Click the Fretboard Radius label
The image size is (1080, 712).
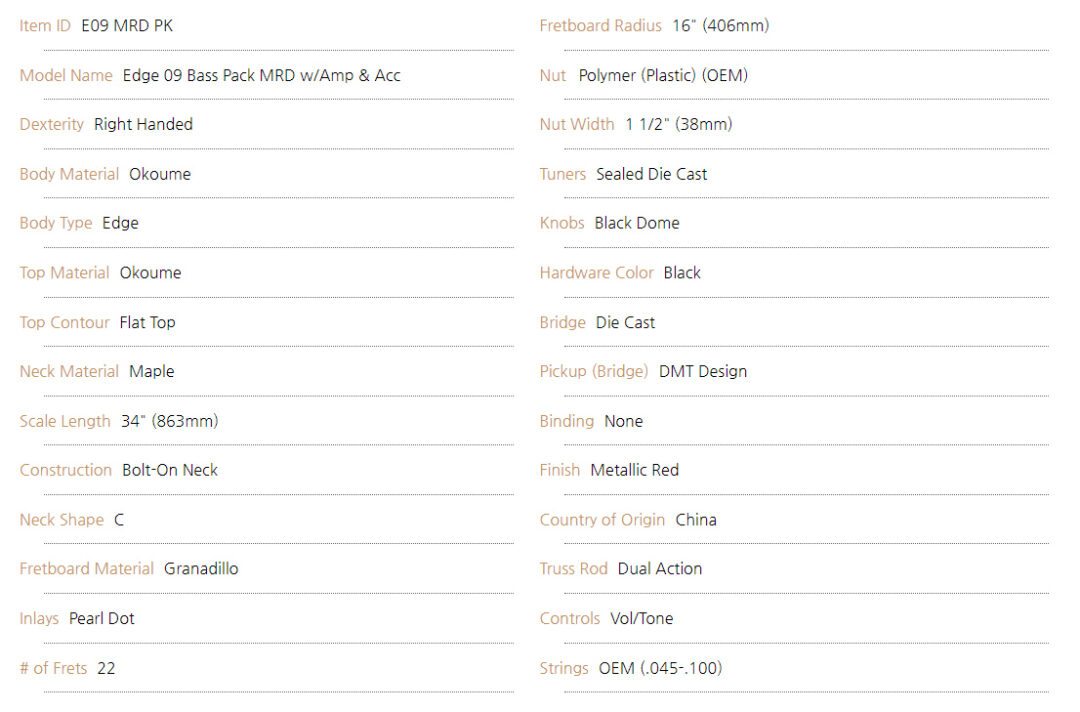pyautogui.click(x=600, y=26)
